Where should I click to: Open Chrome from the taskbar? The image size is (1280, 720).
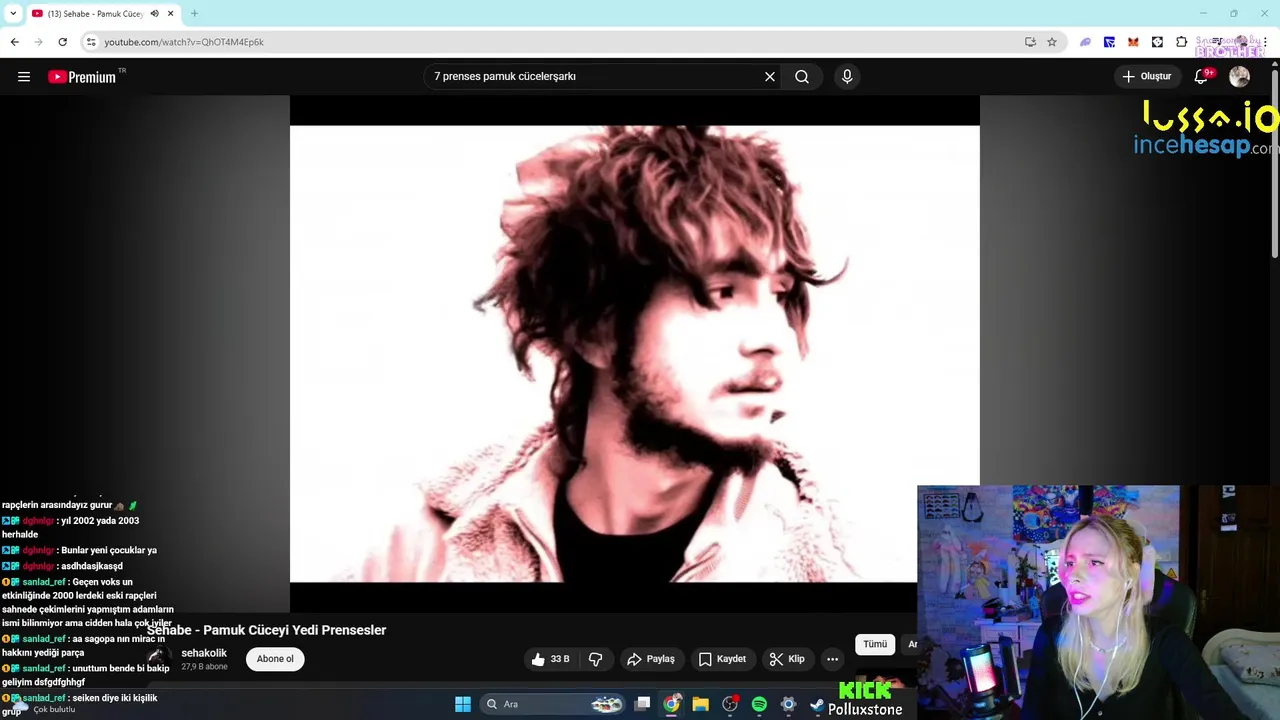point(671,704)
